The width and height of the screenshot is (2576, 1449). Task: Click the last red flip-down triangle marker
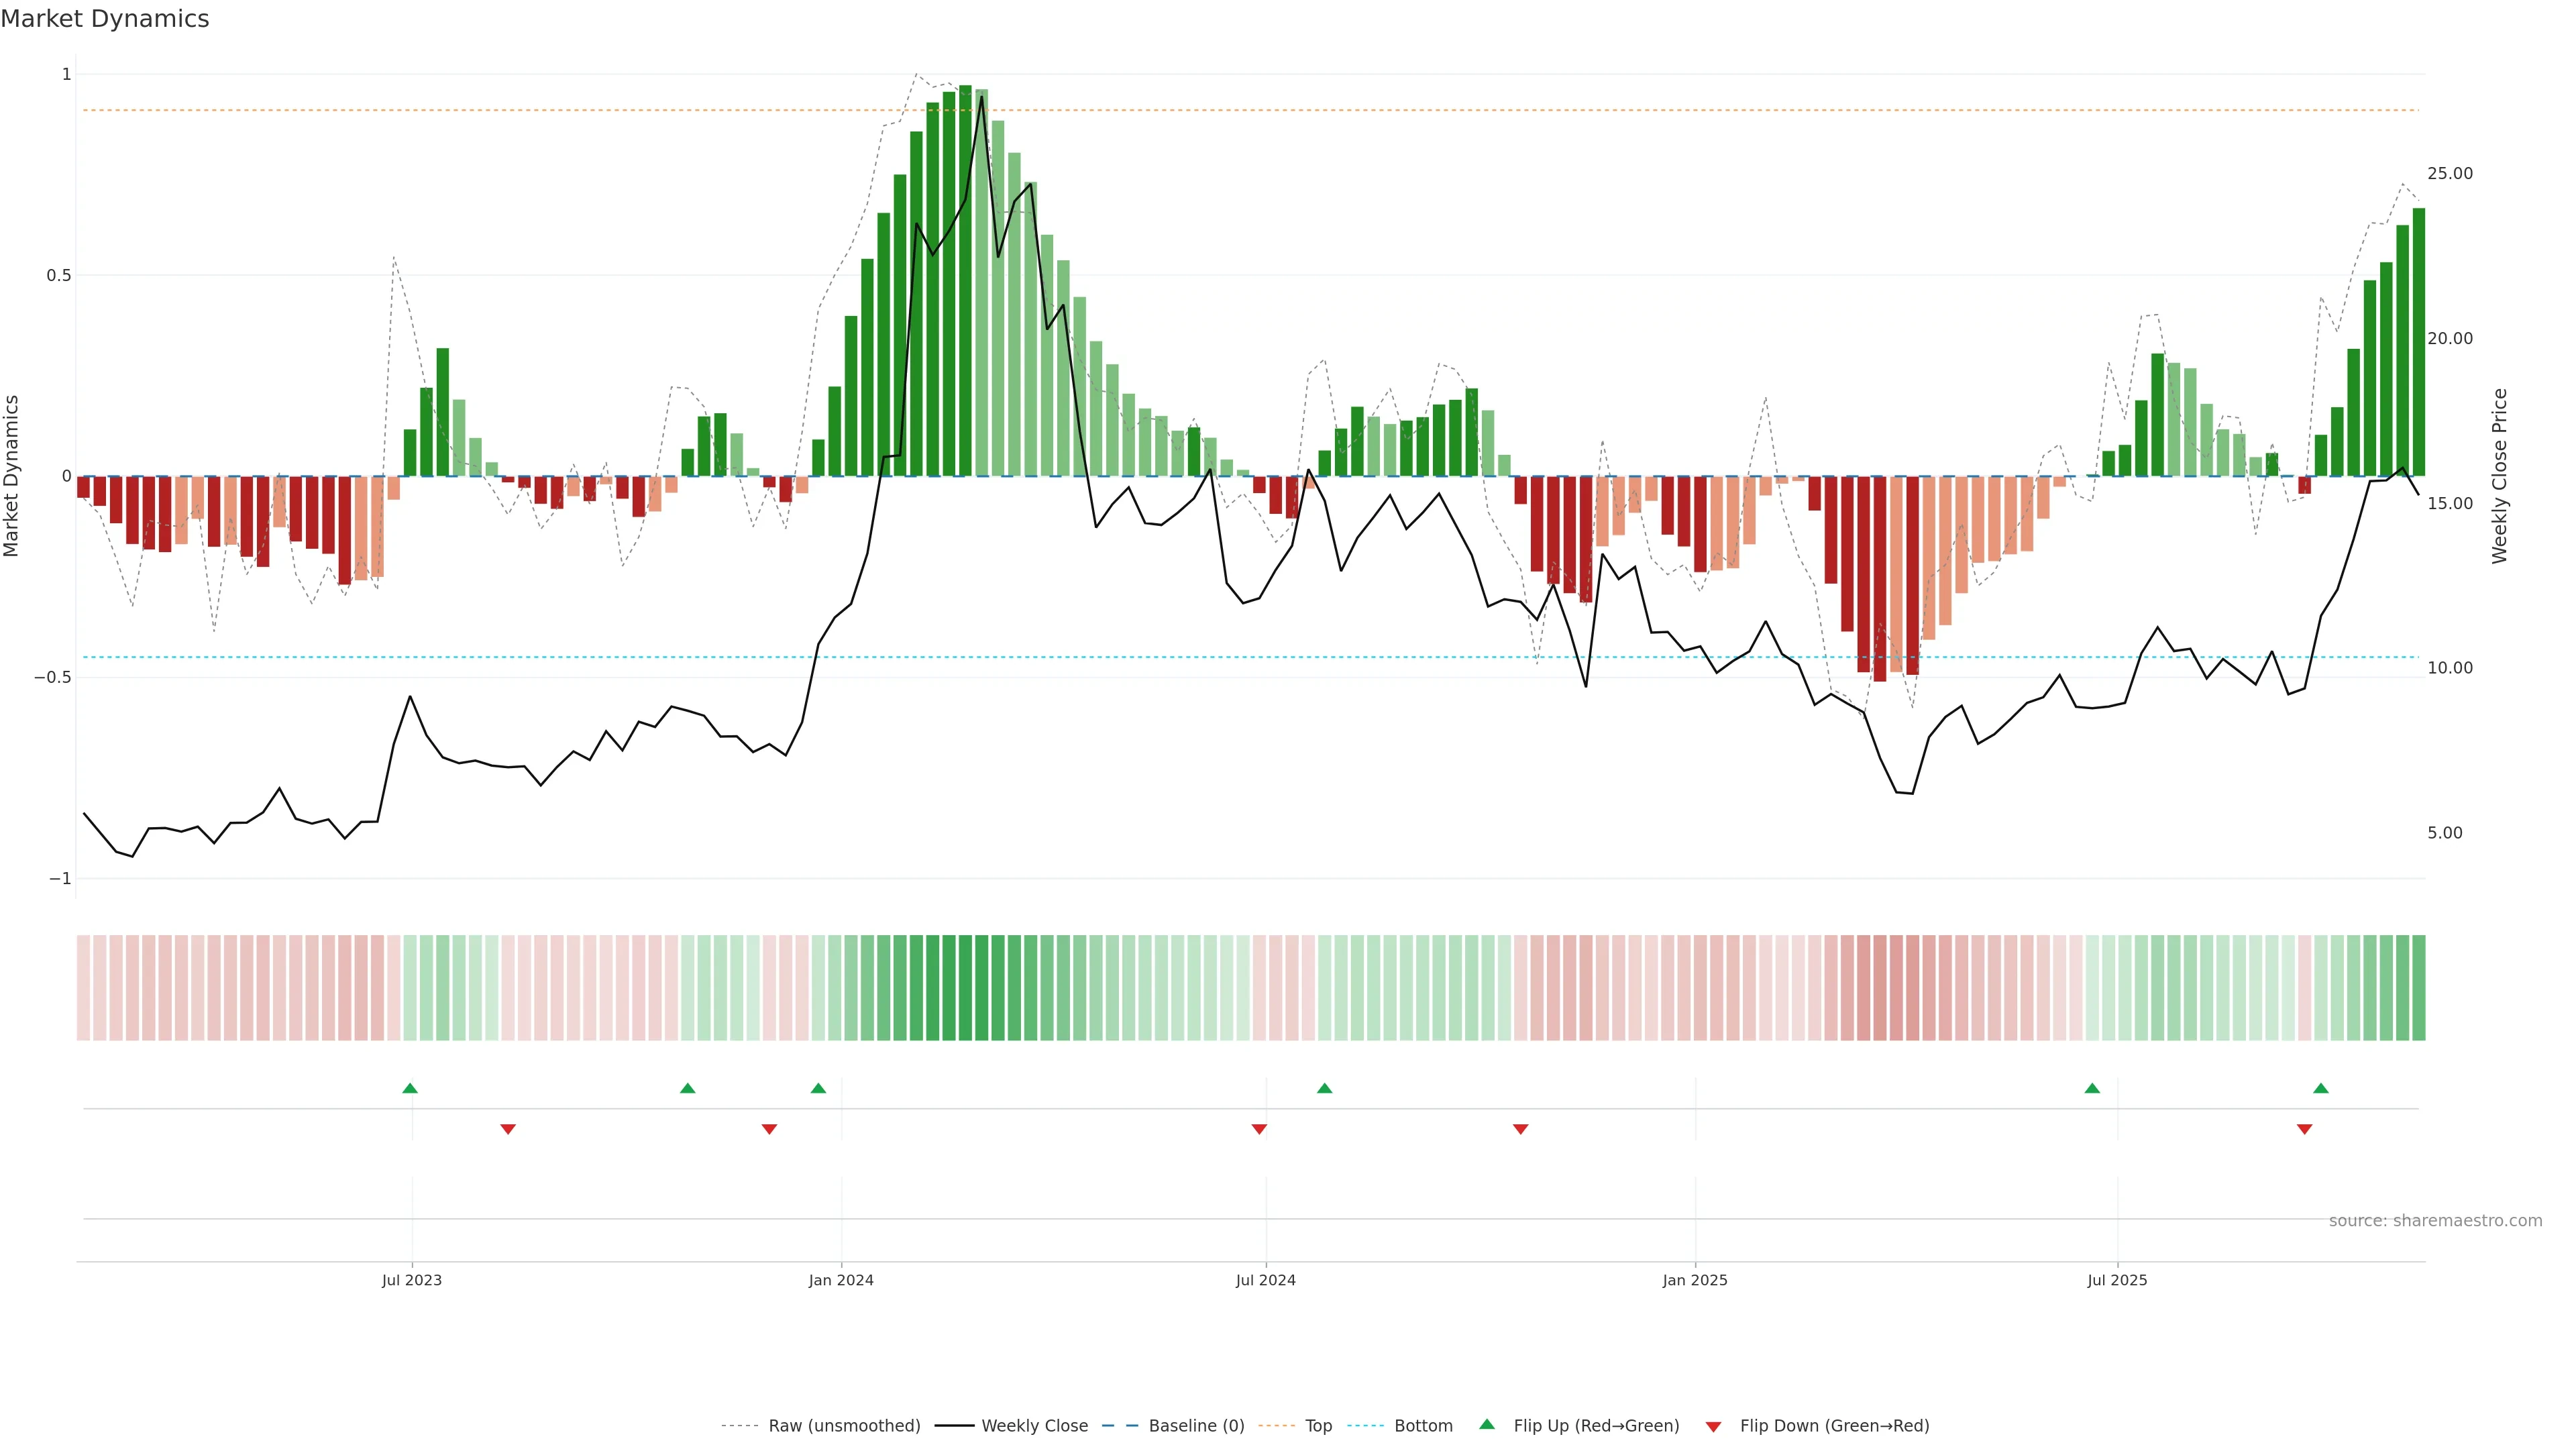click(x=2305, y=1129)
